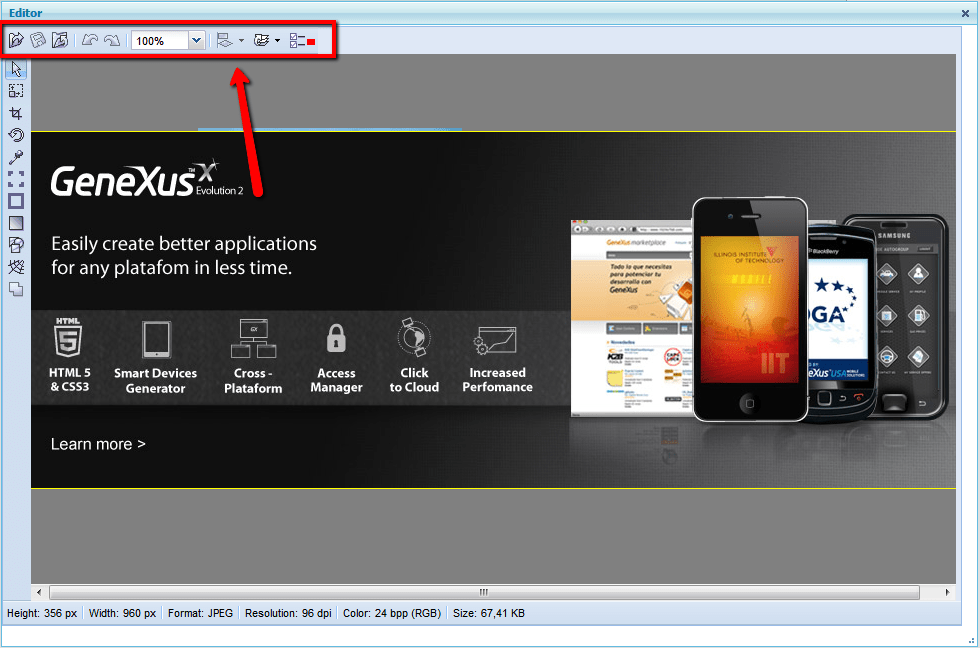Click the Open image icon in toolbar

[x=16, y=41]
